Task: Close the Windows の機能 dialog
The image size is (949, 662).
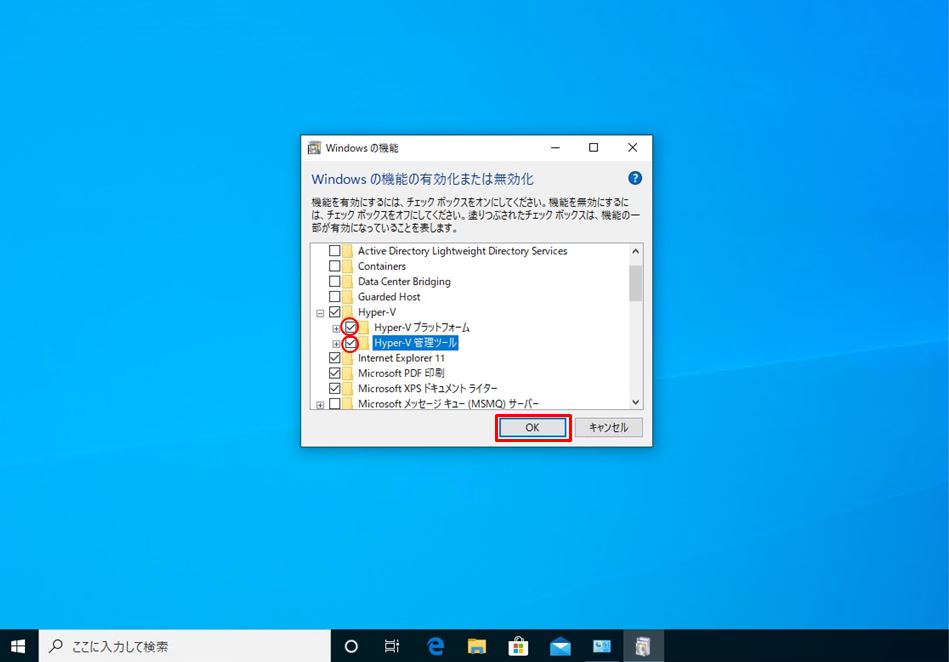Action: click(632, 148)
